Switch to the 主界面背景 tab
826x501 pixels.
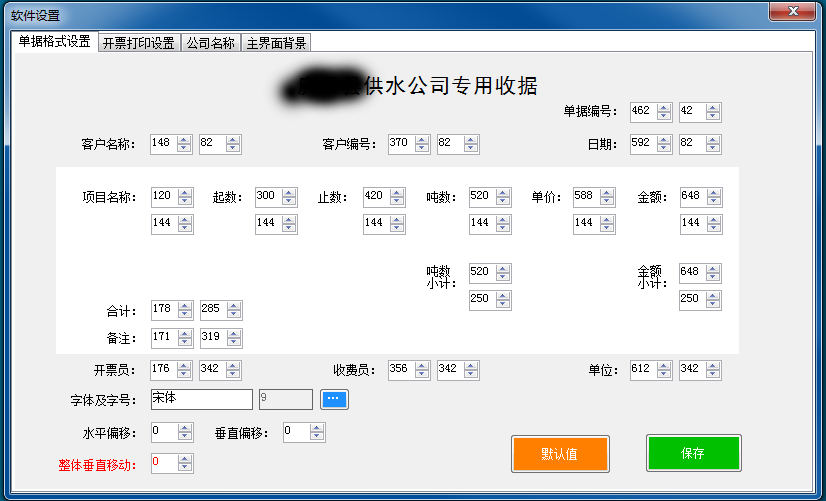coord(276,43)
